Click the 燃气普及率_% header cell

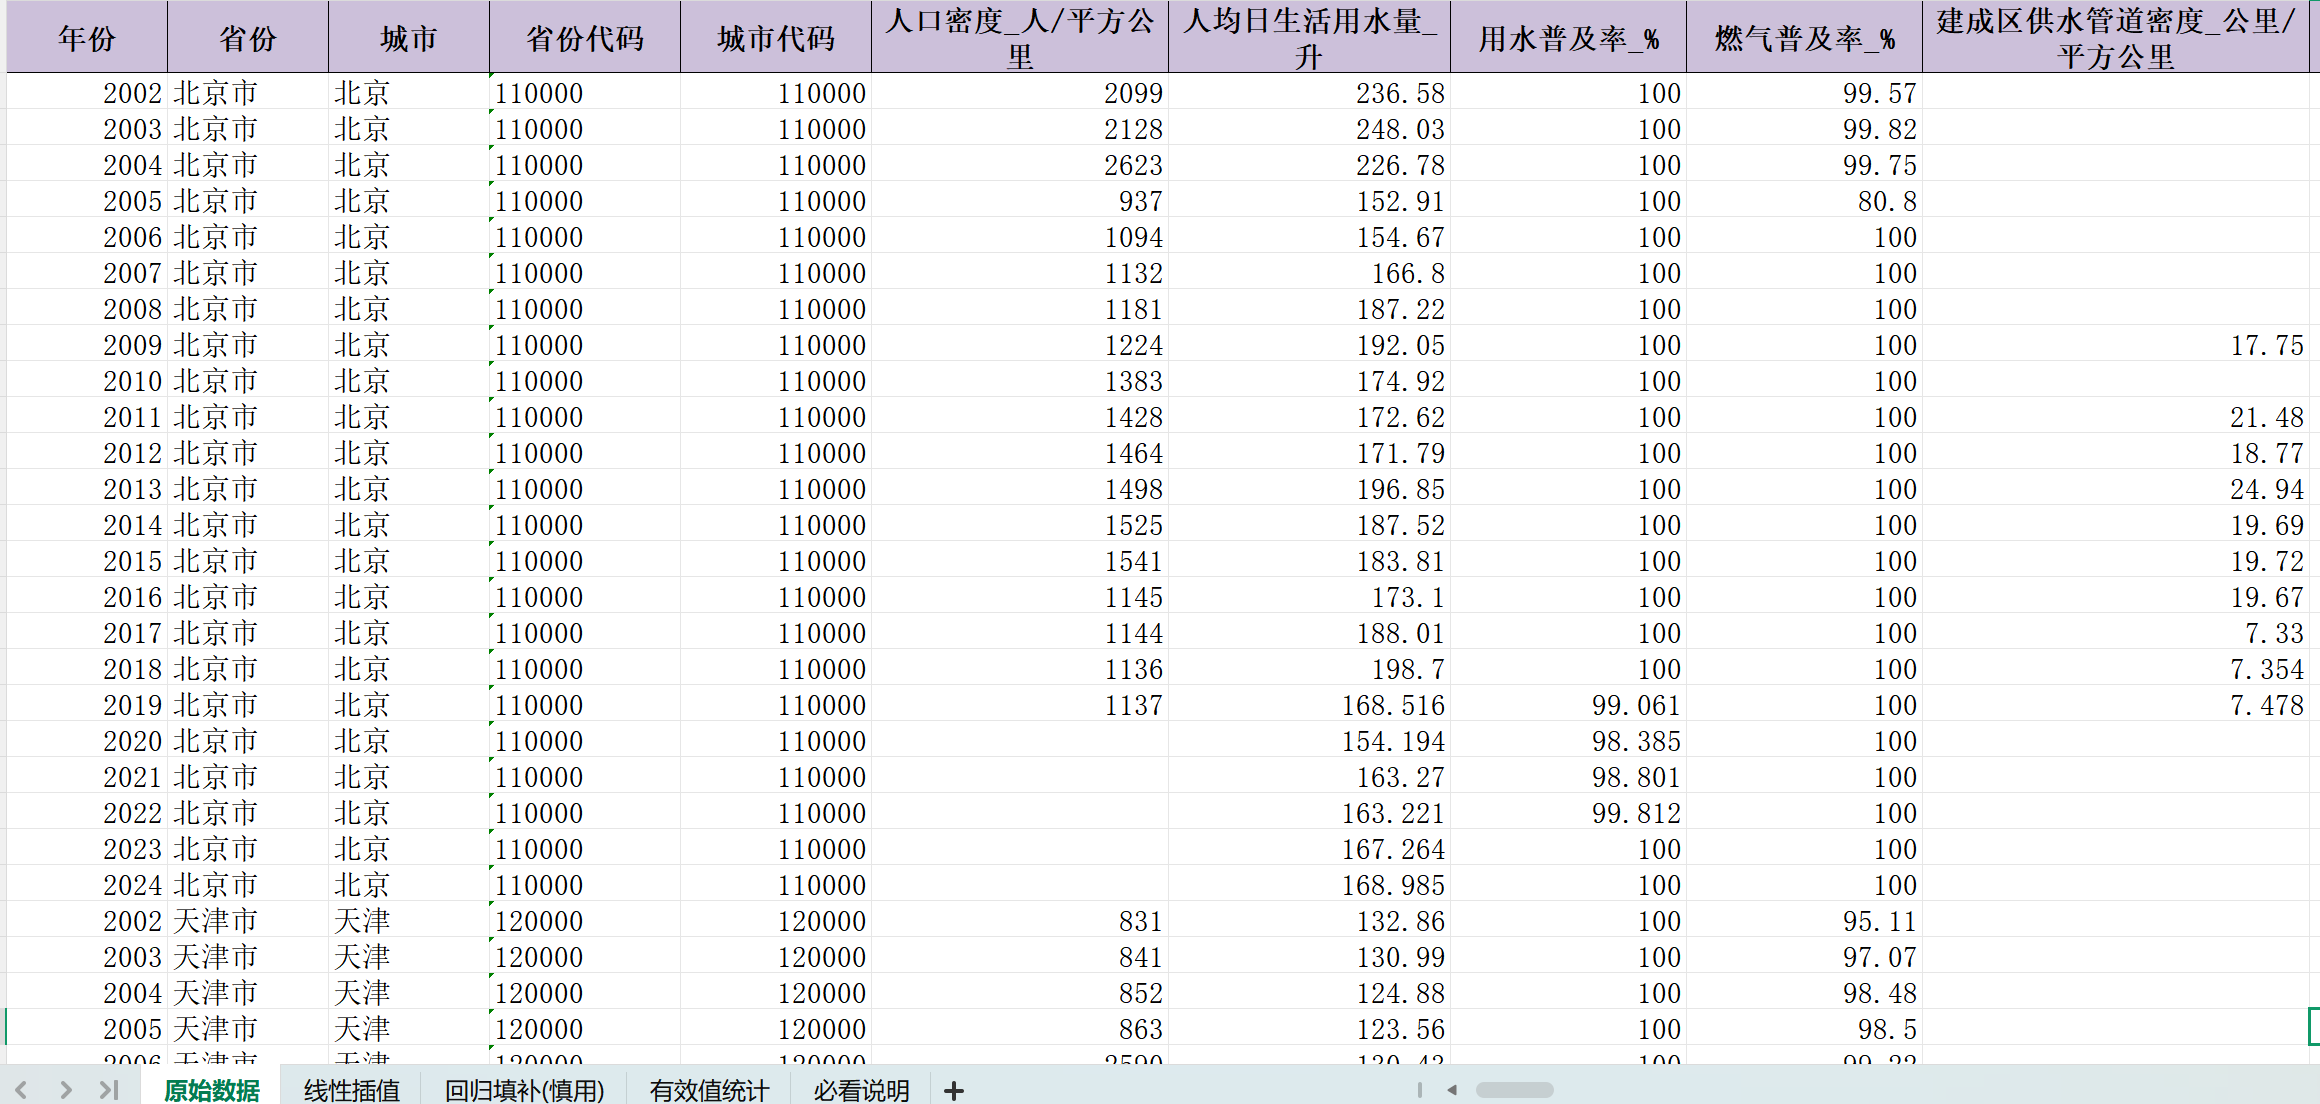(x=1803, y=38)
